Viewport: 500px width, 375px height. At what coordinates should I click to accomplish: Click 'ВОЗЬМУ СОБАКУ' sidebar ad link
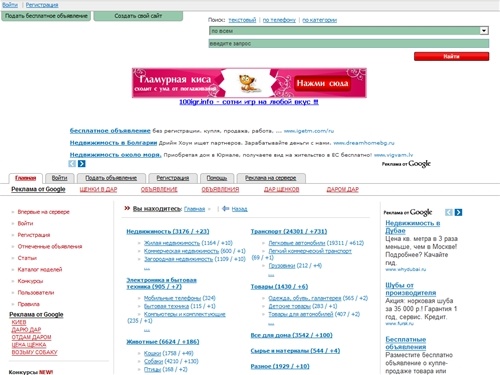tap(34, 352)
